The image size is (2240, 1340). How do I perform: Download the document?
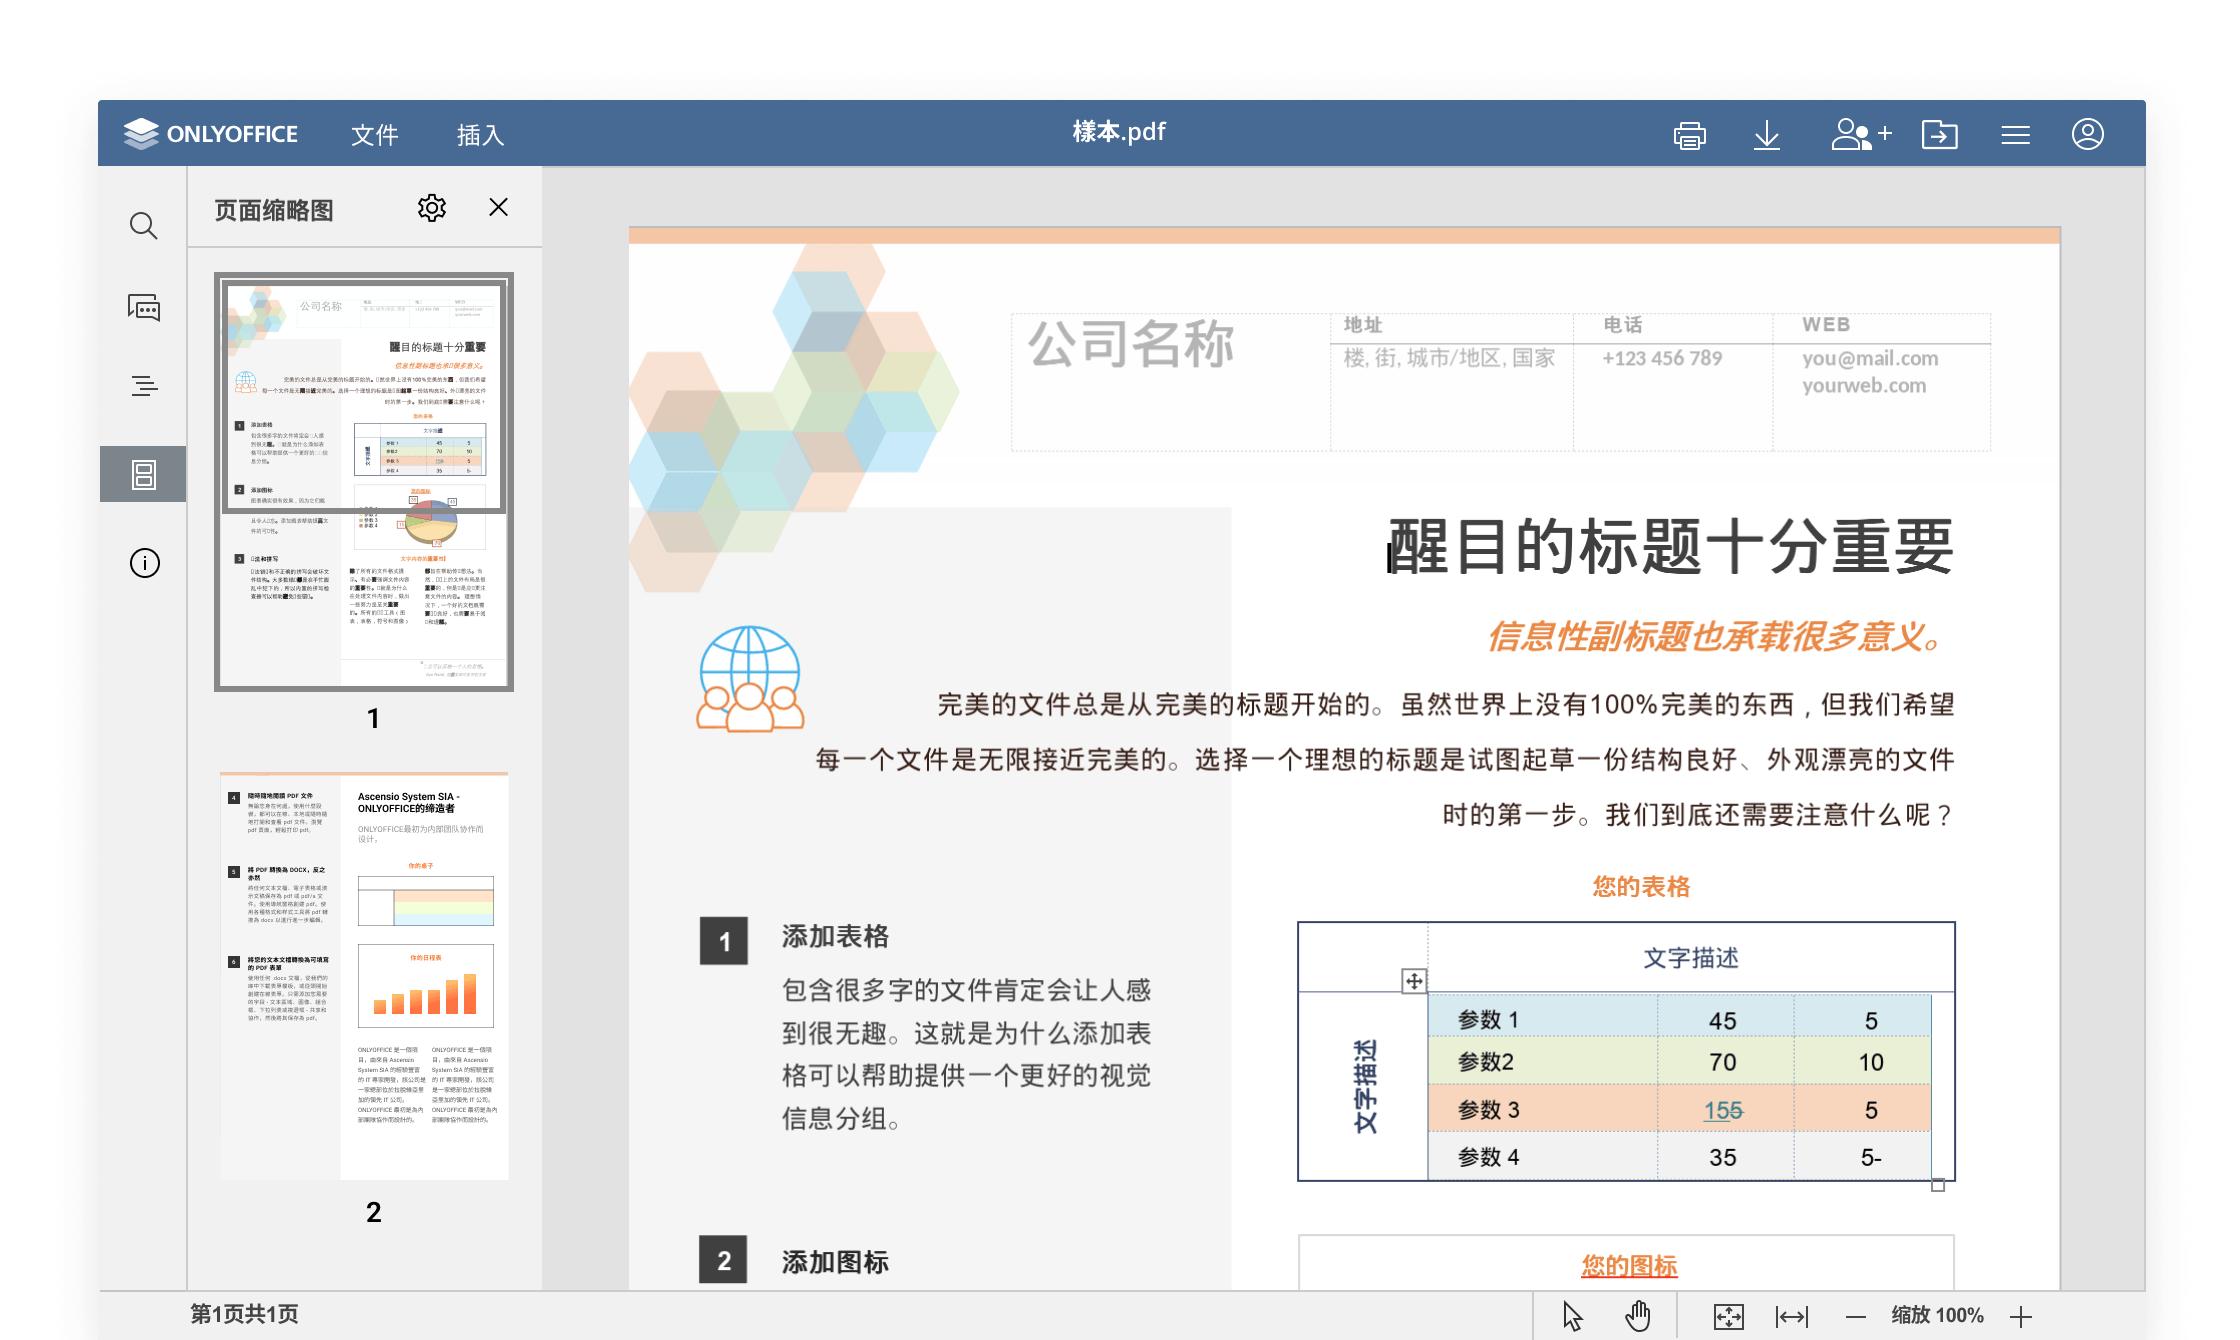pos(1767,133)
